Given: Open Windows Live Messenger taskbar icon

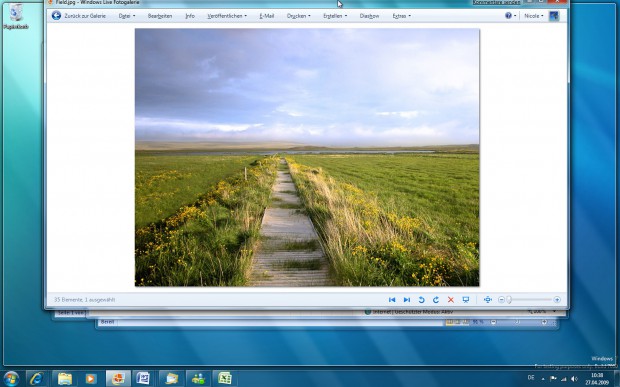Looking at the screenshot, I should pyautogui.click(x=198, y=379).
